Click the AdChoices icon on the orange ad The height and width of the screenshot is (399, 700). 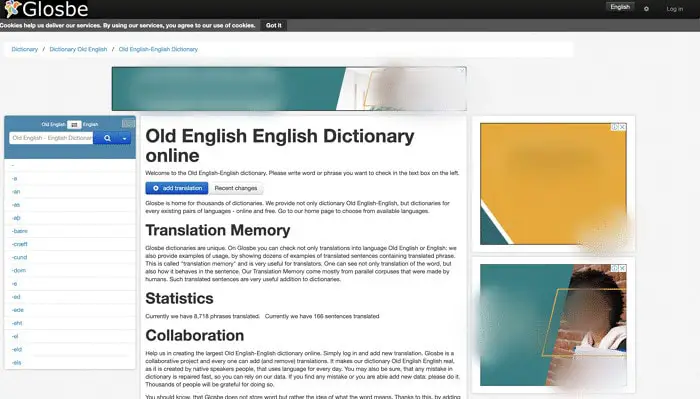[x=615, y=127]
